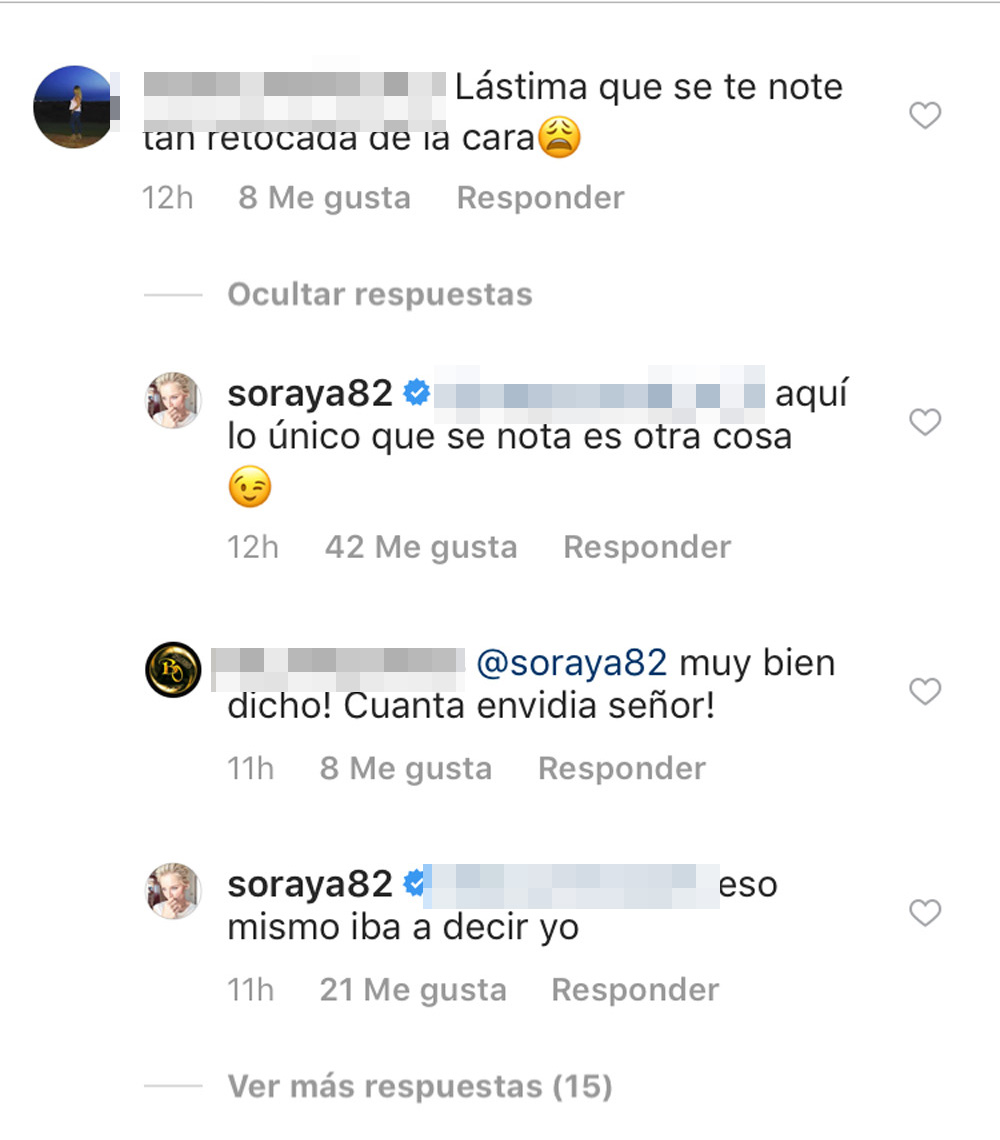Reply to the 'Cuanta envidia señor' comment

[622, 768]
